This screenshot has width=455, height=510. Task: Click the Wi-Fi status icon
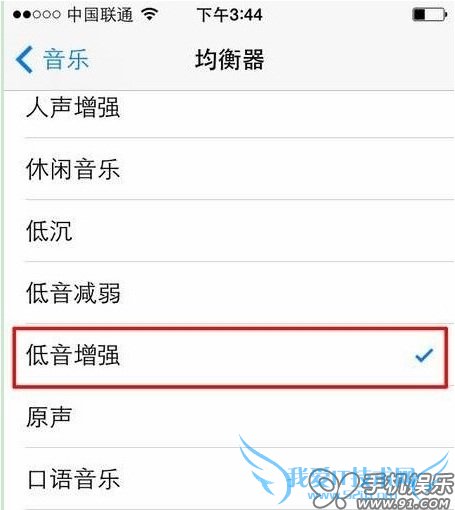click(149, 14)
